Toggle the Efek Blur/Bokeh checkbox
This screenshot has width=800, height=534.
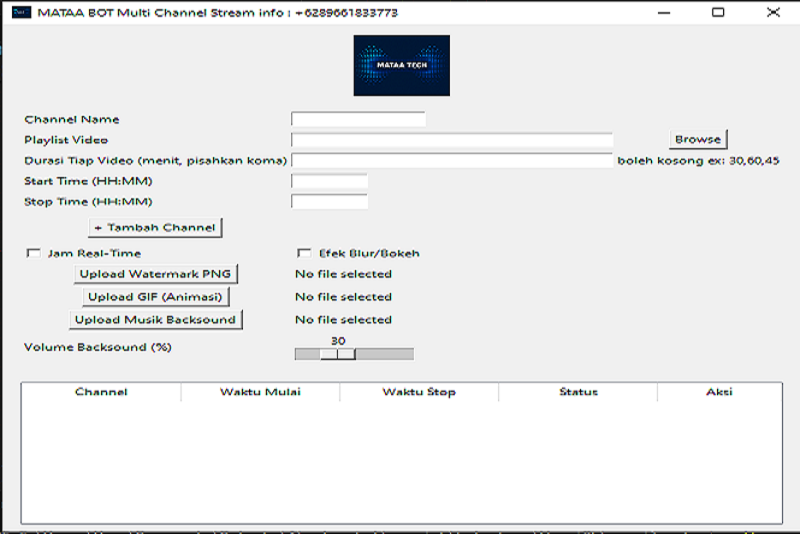pos(304,254)
